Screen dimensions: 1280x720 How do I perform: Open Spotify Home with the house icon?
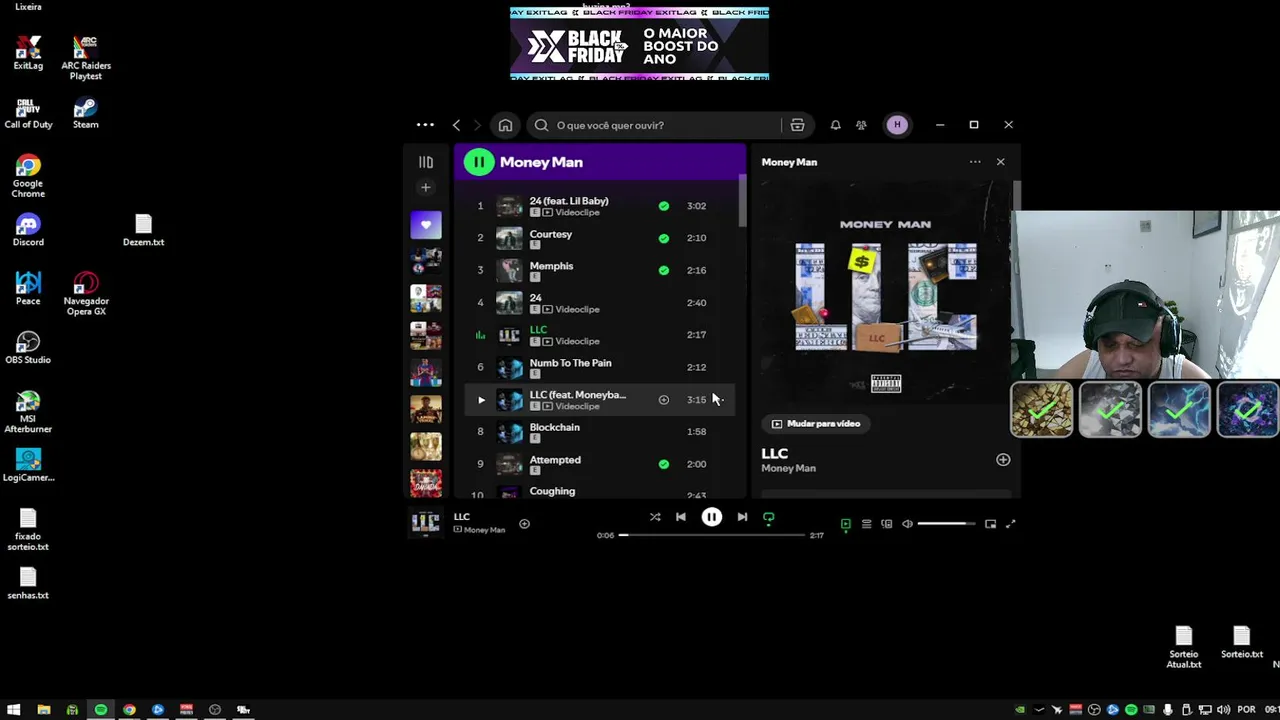tap(505, 125)
